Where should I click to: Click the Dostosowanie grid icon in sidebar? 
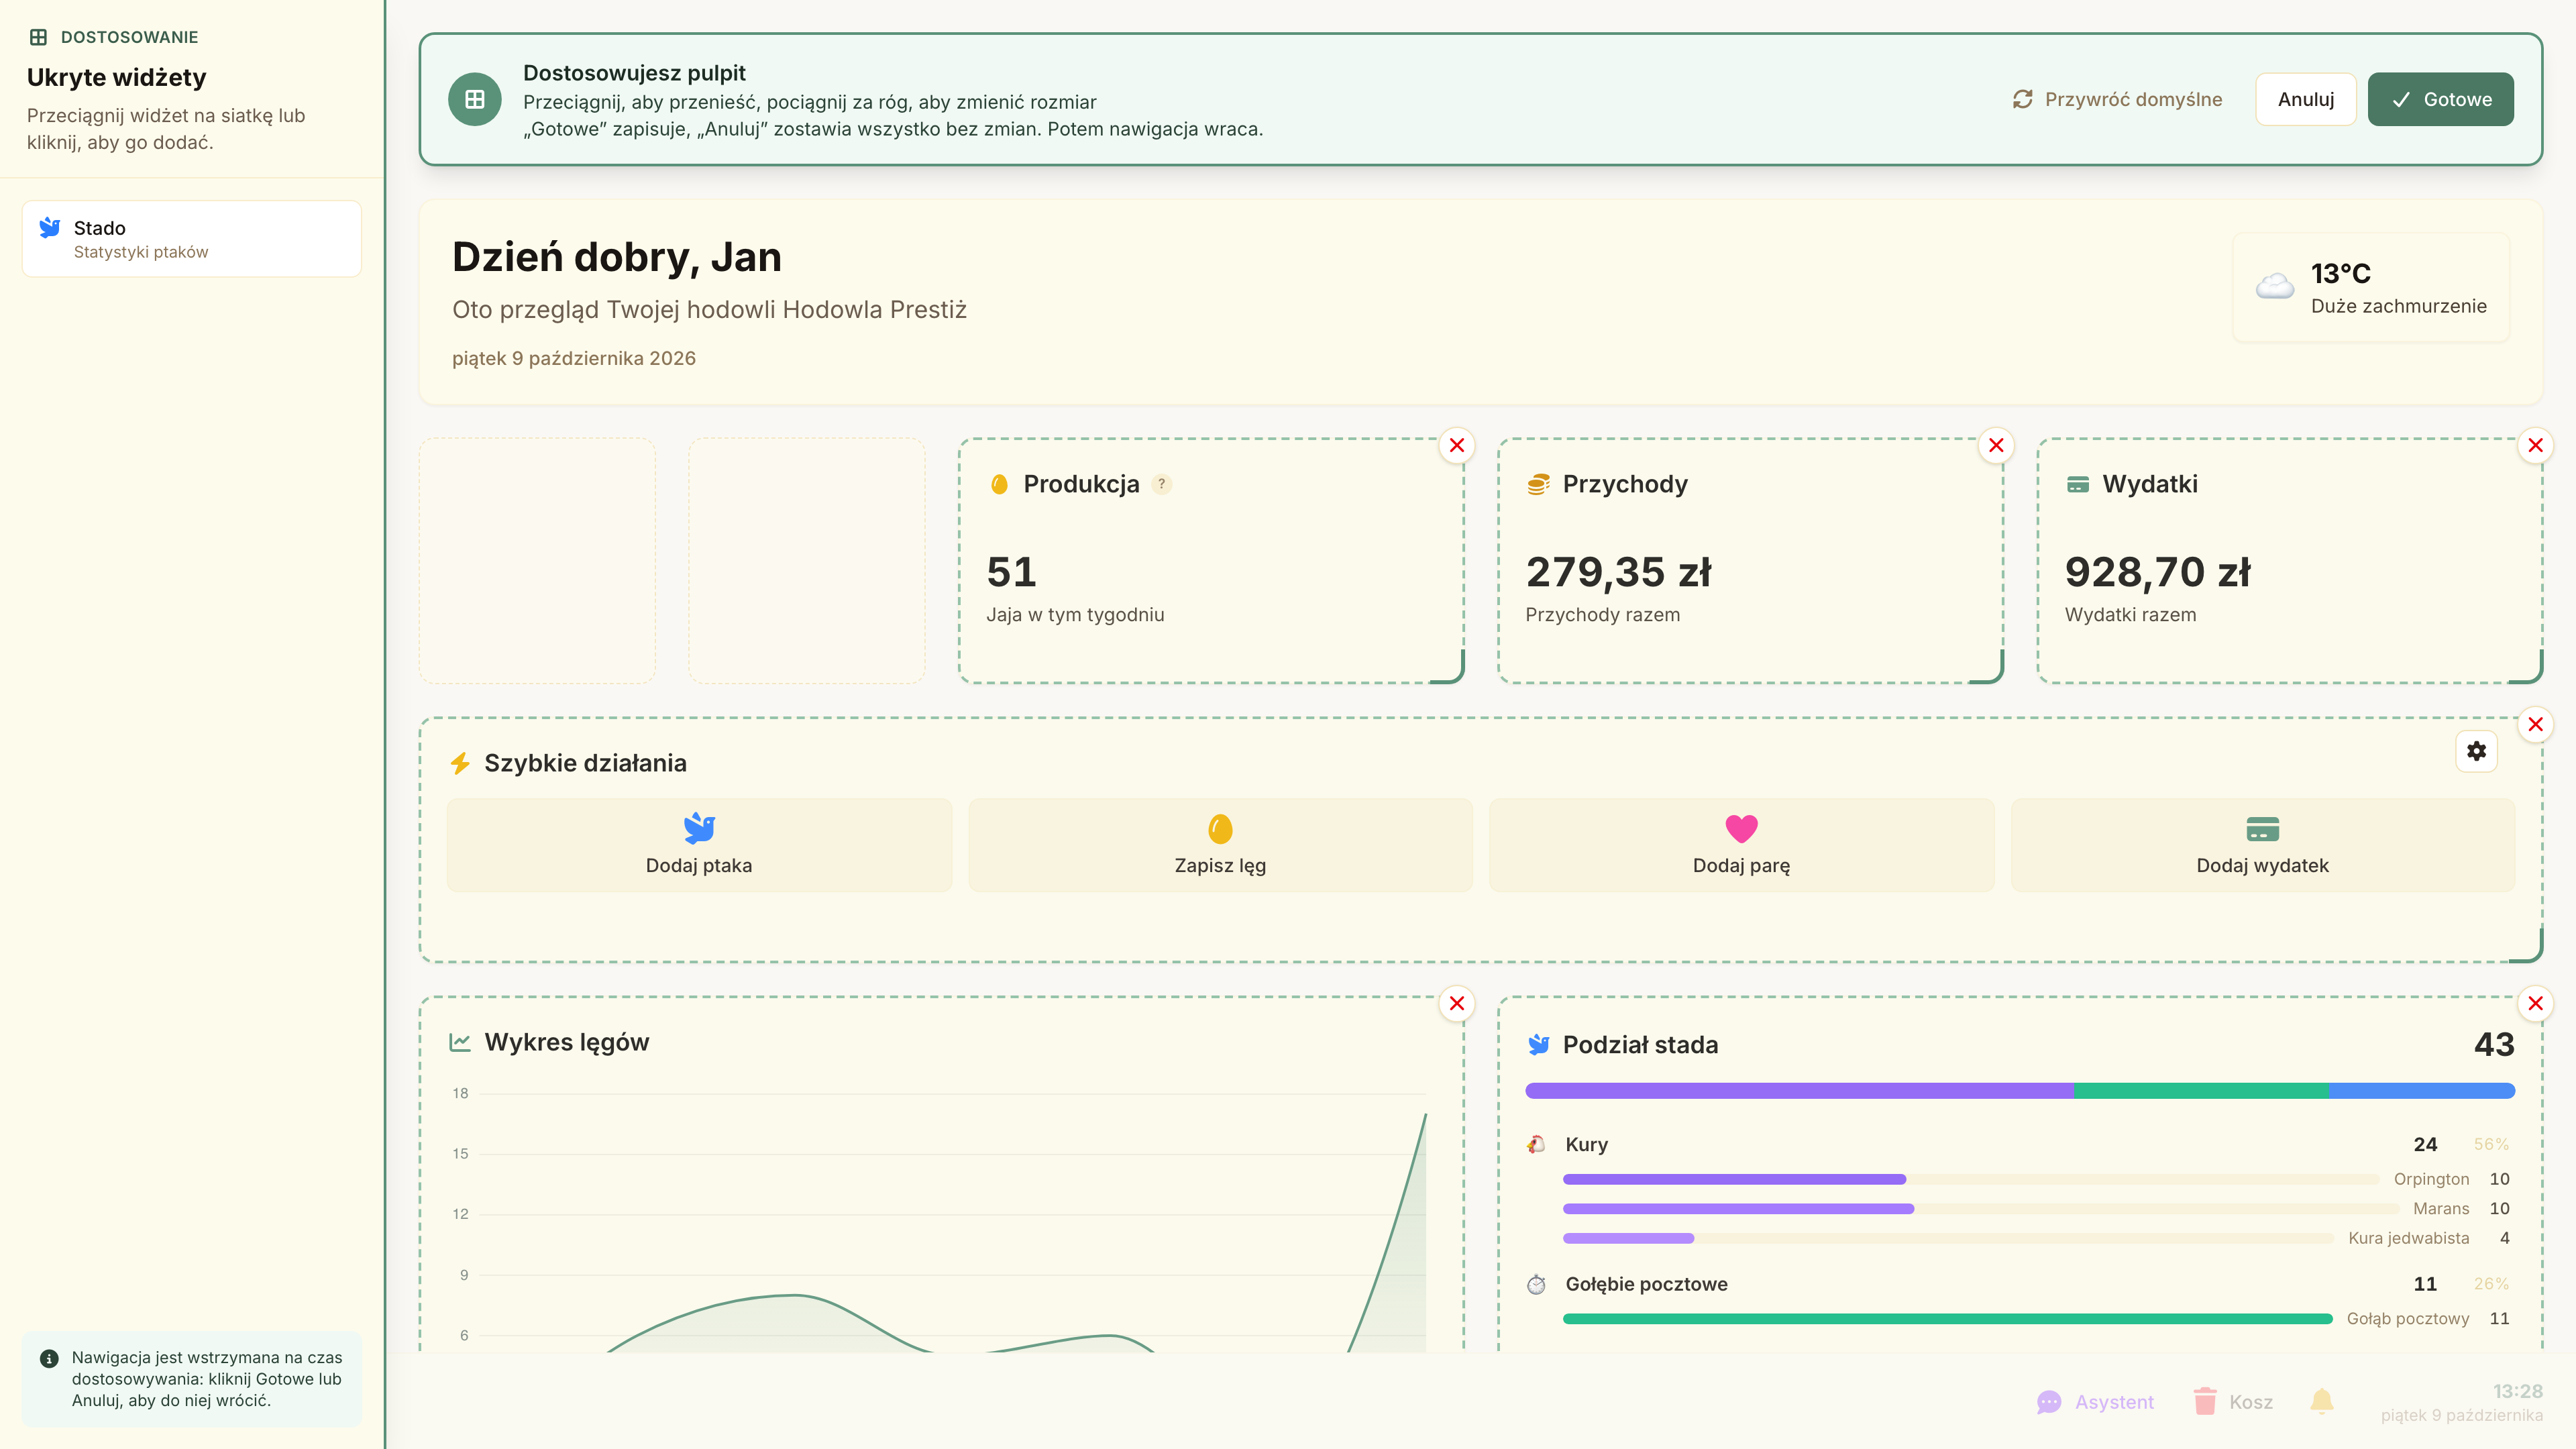pyautogui.click(x=38, y=37)
